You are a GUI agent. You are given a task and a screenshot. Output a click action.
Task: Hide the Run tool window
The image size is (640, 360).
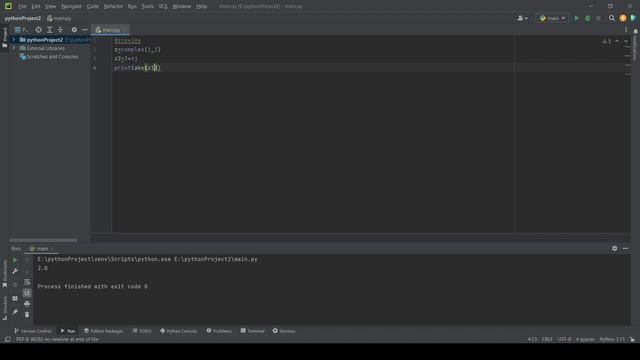coord(625,248)
